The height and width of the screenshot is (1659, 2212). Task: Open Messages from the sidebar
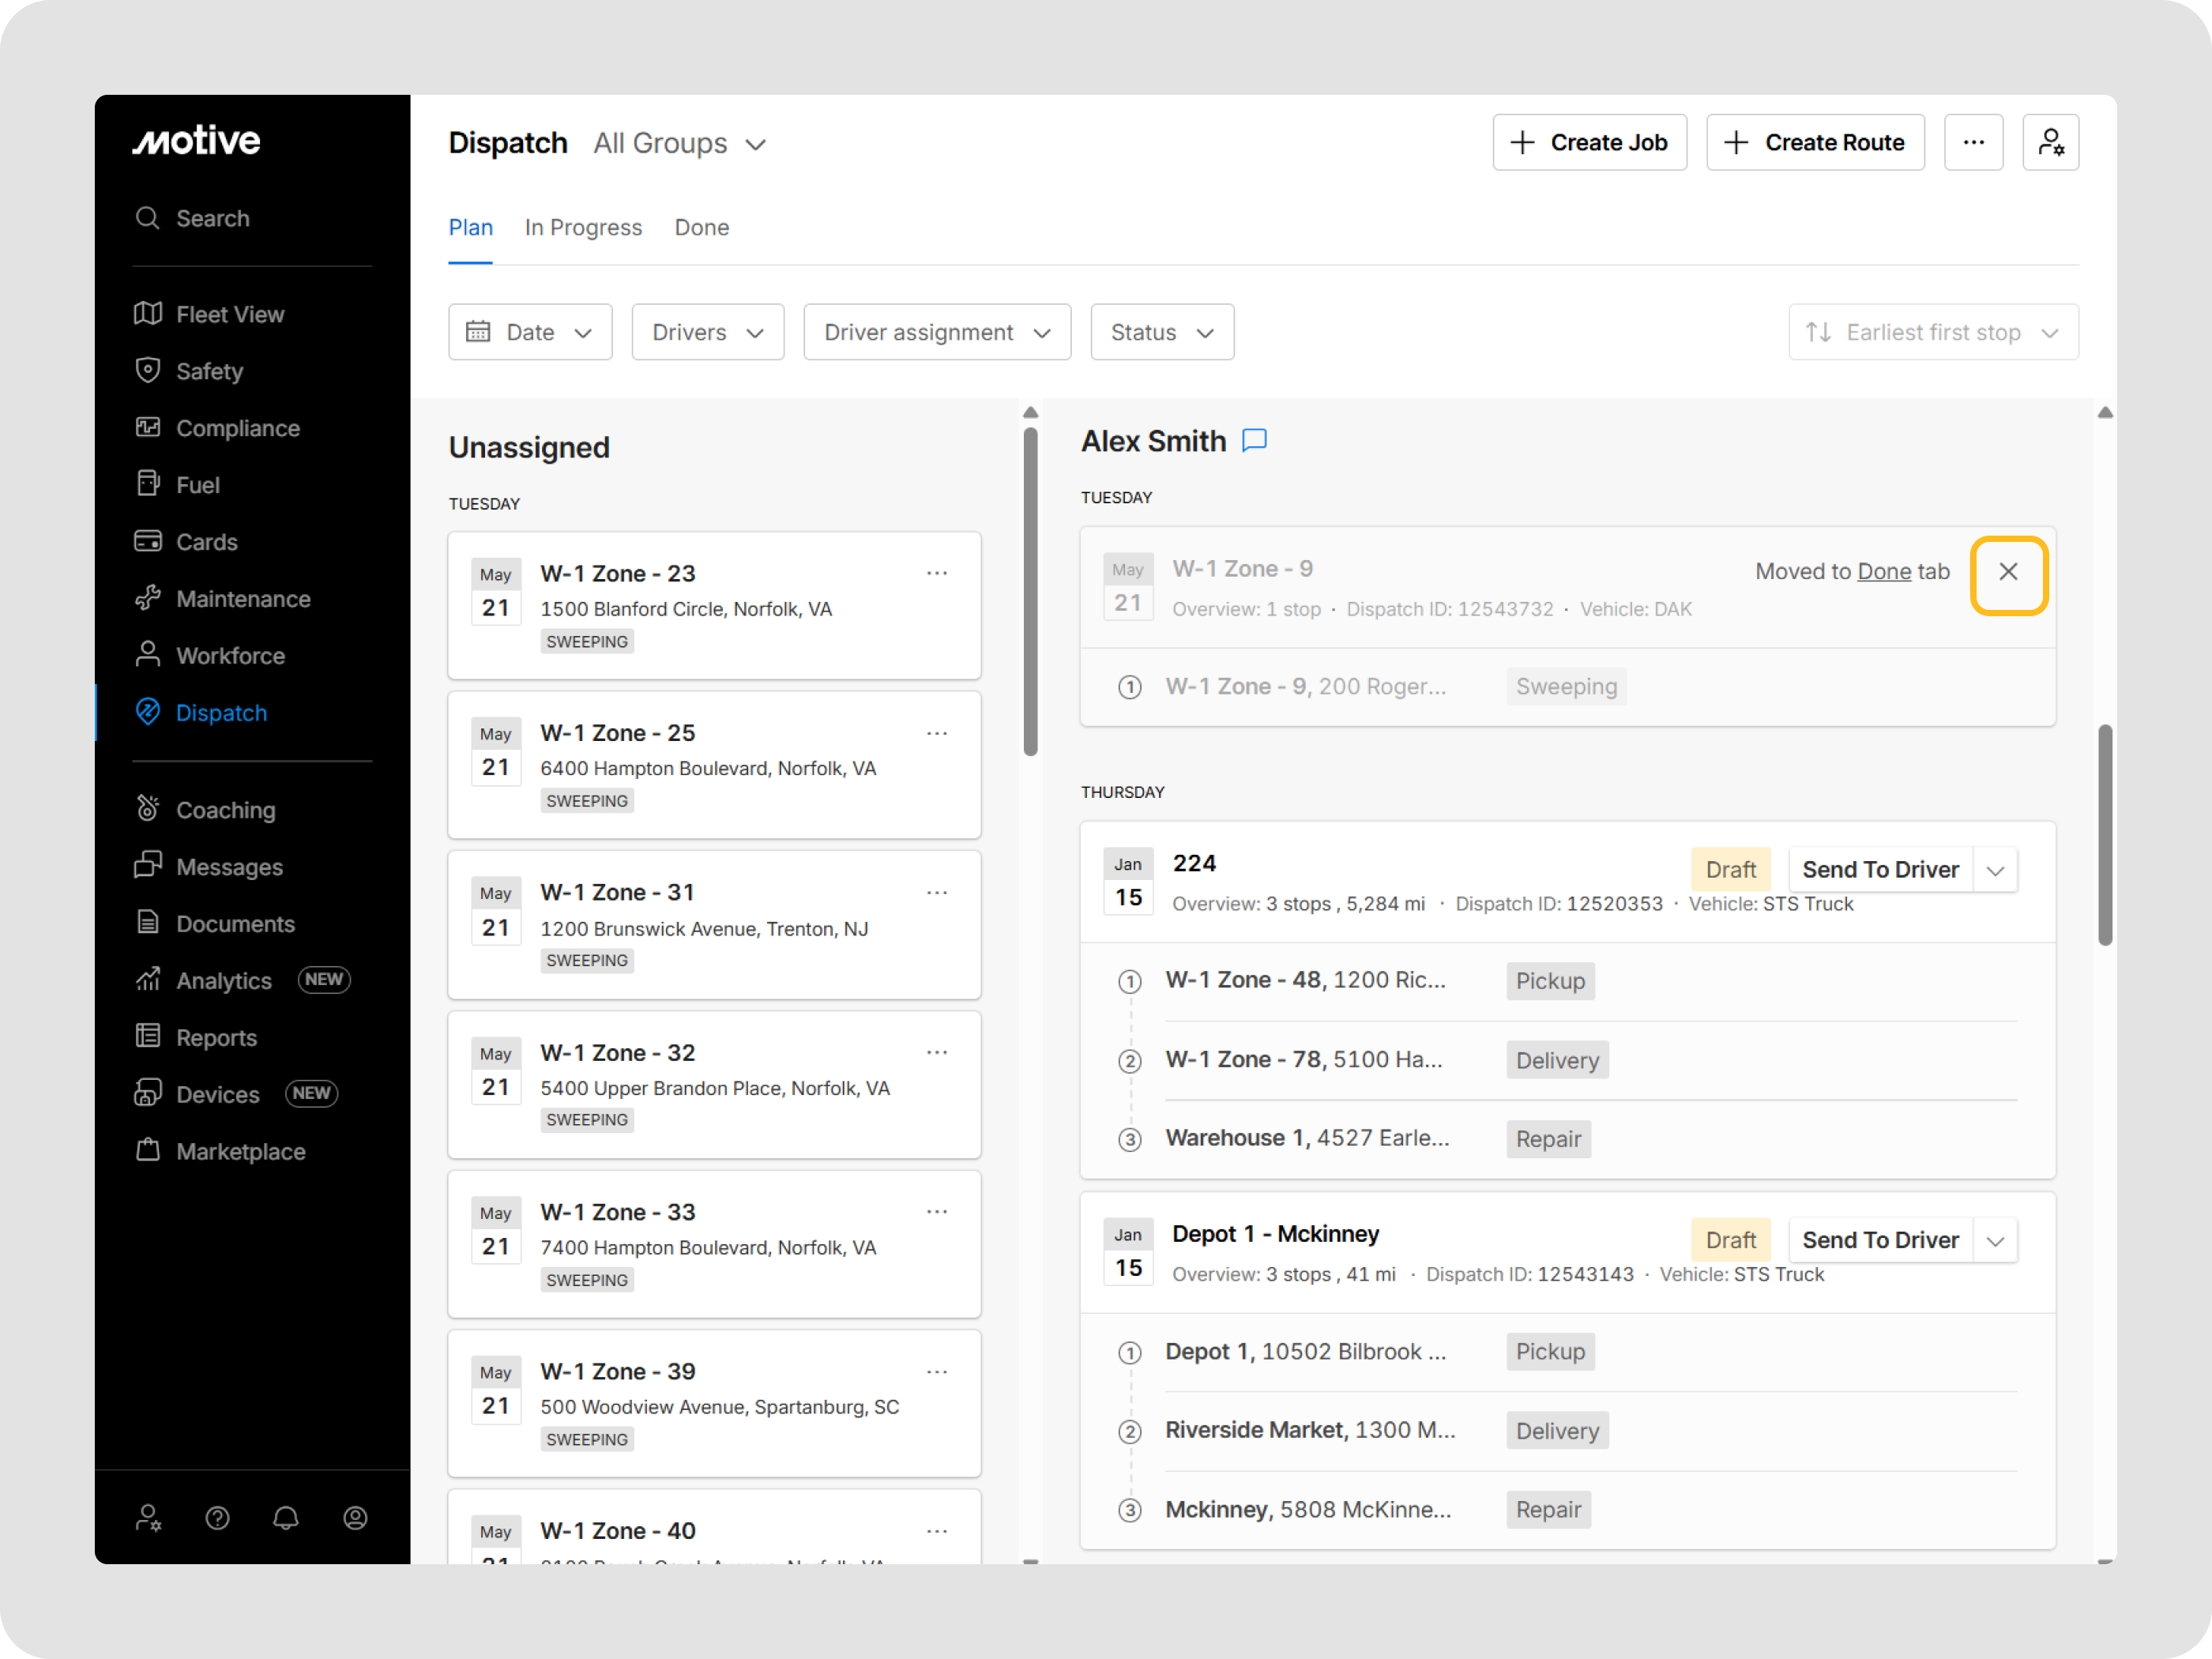229,866
